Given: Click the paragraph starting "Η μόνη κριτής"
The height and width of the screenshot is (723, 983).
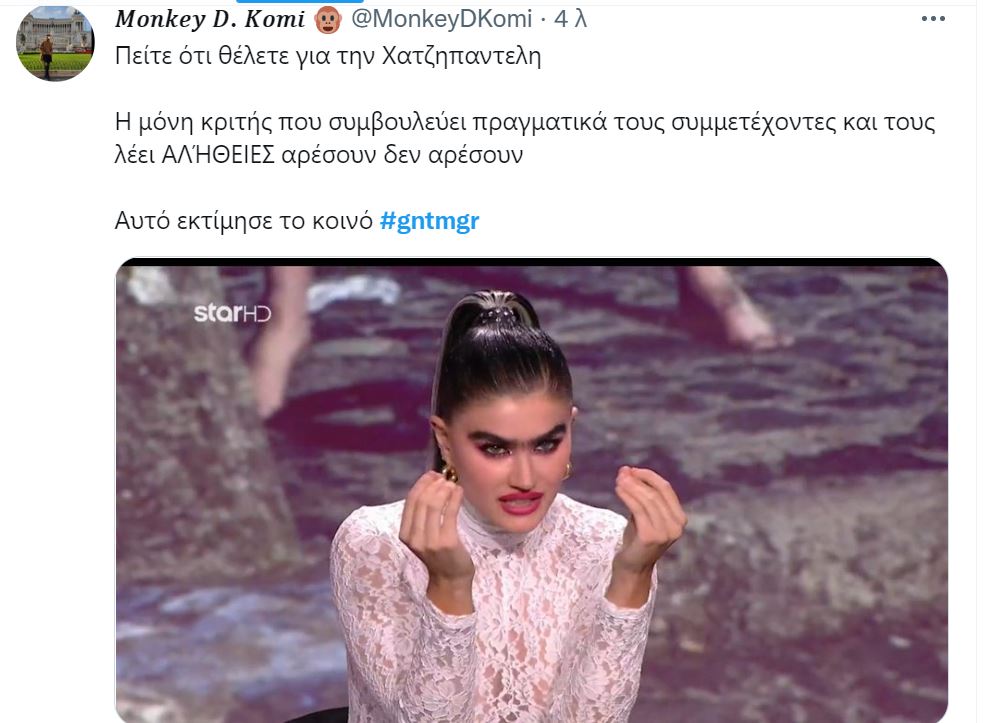Looking at the screenshot, I should click(x=525, y=138).
